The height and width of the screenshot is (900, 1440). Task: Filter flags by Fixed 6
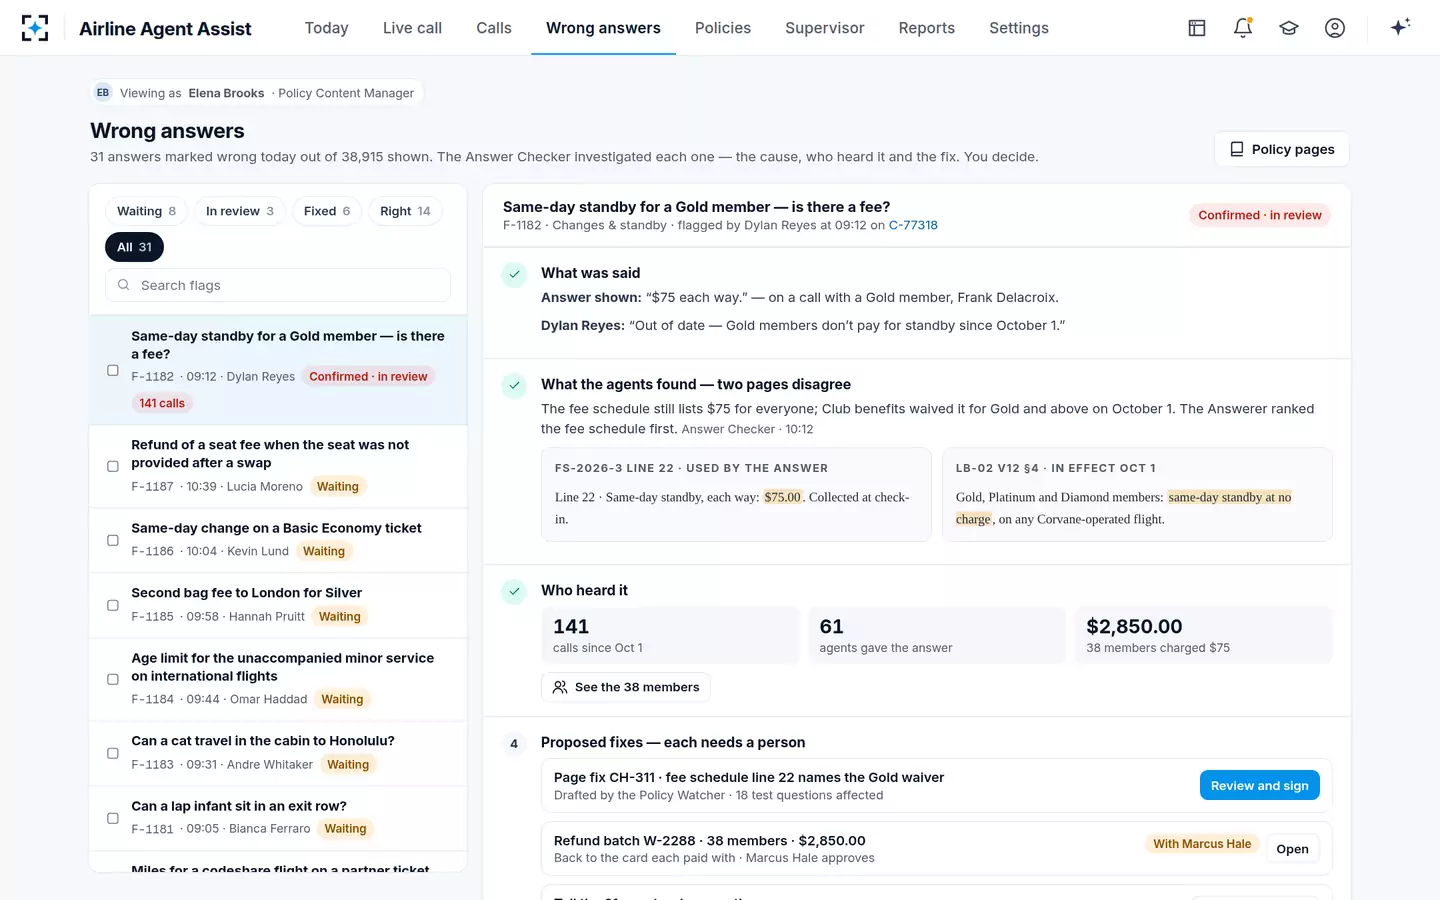tap(327, 211)
